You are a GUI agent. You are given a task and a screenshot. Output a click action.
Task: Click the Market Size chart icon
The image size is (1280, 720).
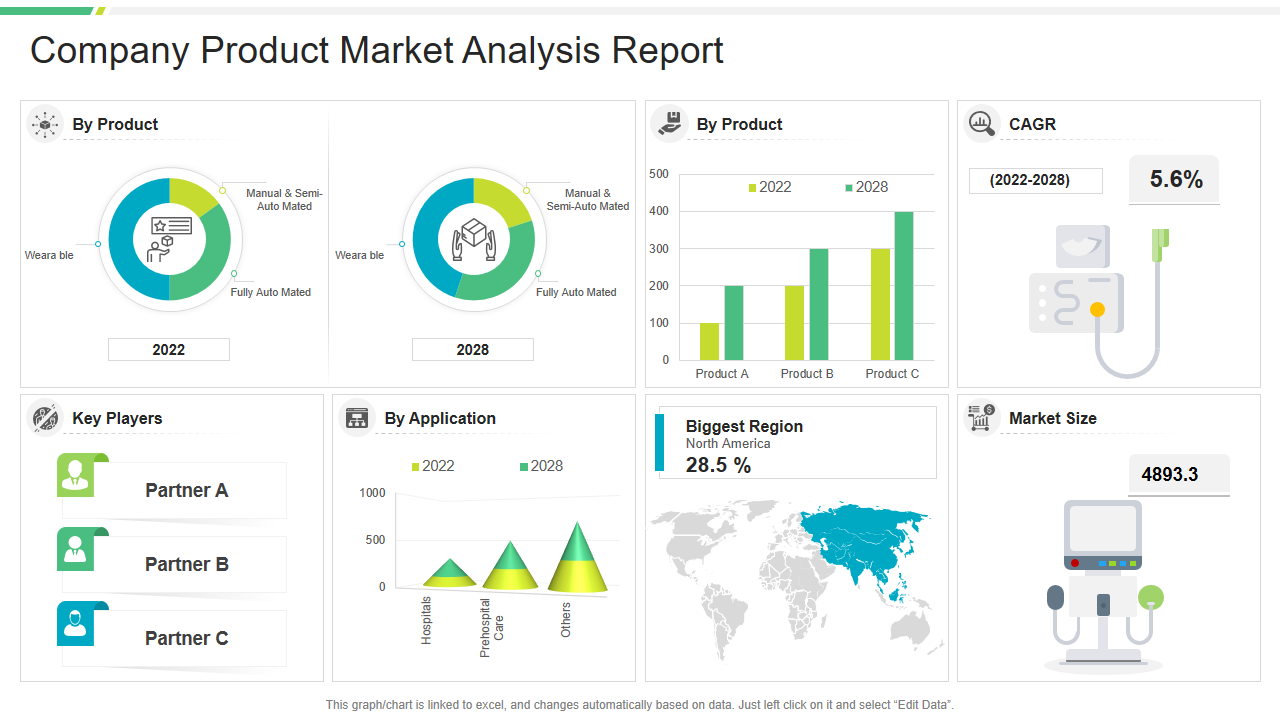[x=982, y=418]
